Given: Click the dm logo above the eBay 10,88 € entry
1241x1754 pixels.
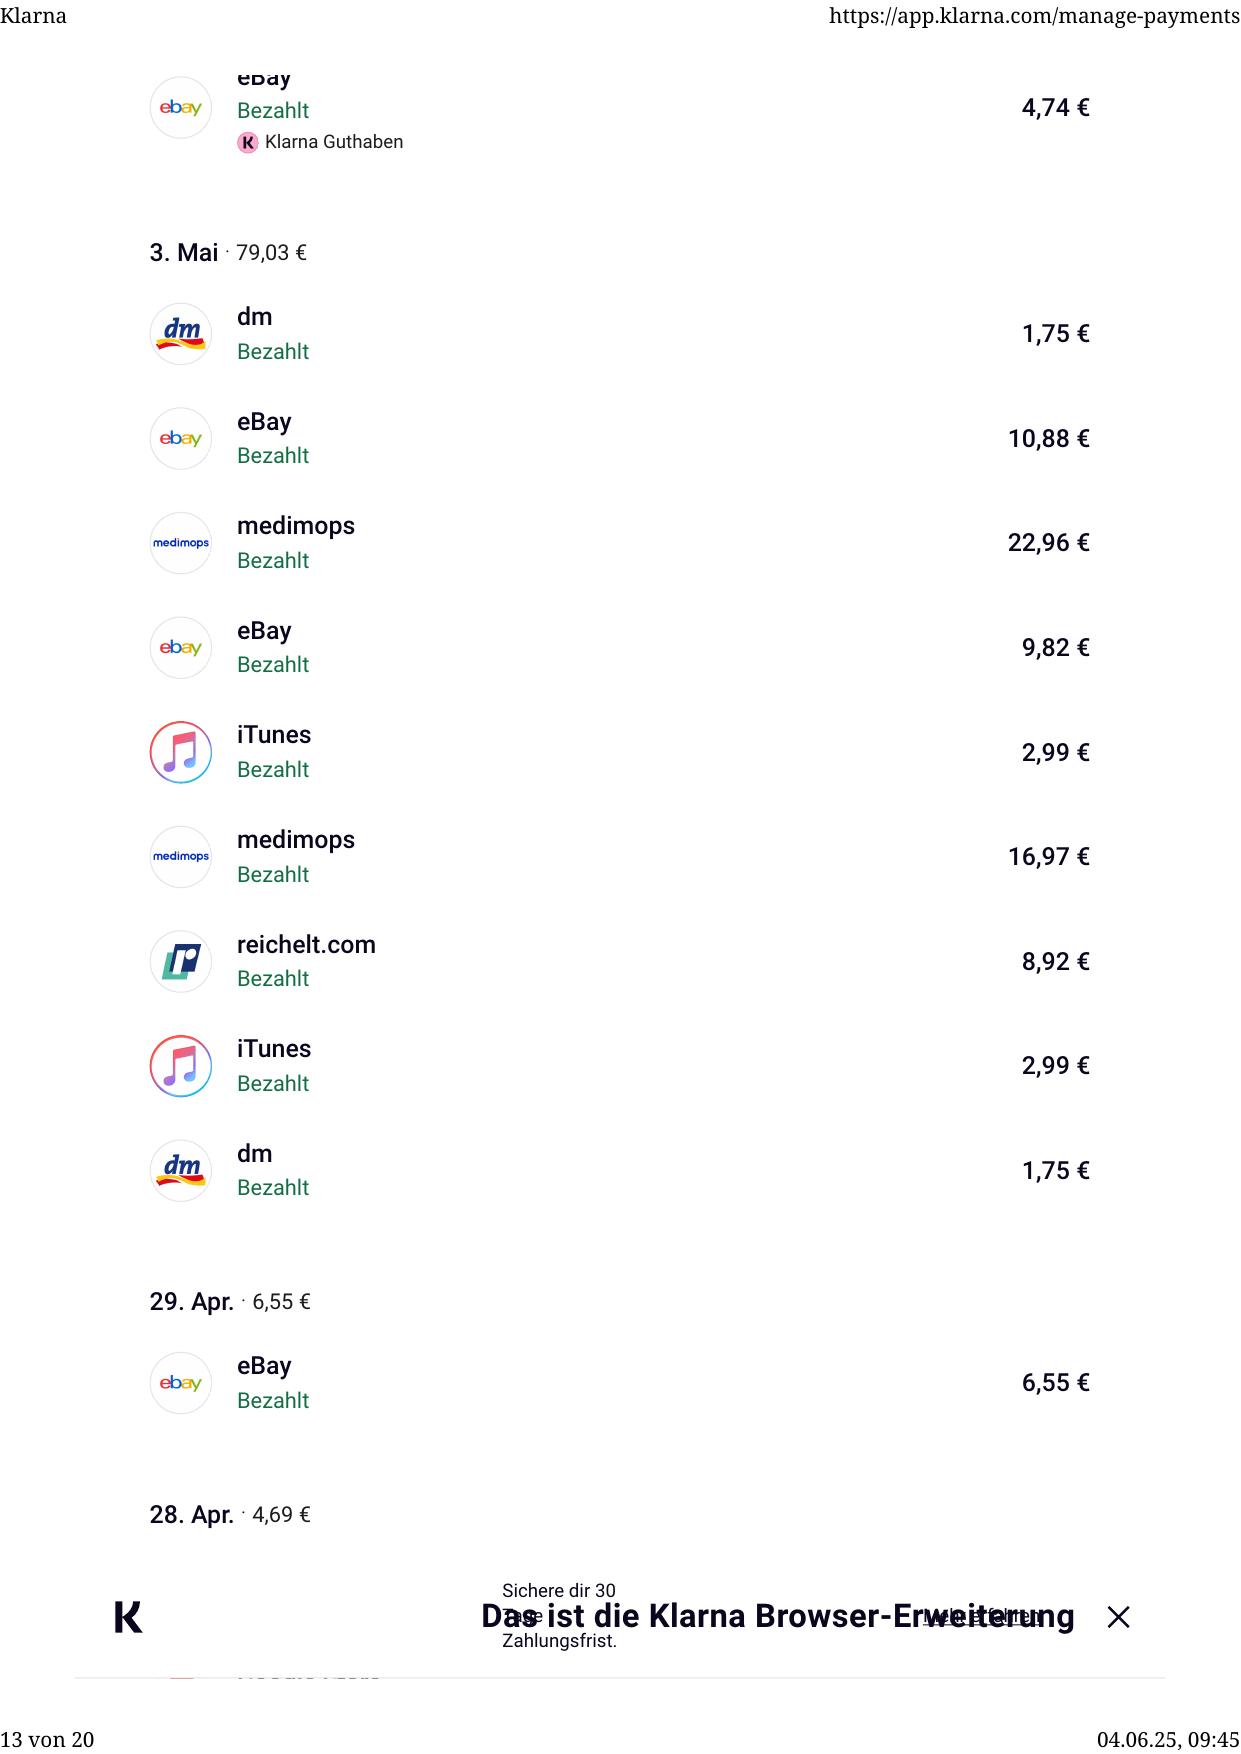Looking at the screenshot, I should [x=181, y=334].
